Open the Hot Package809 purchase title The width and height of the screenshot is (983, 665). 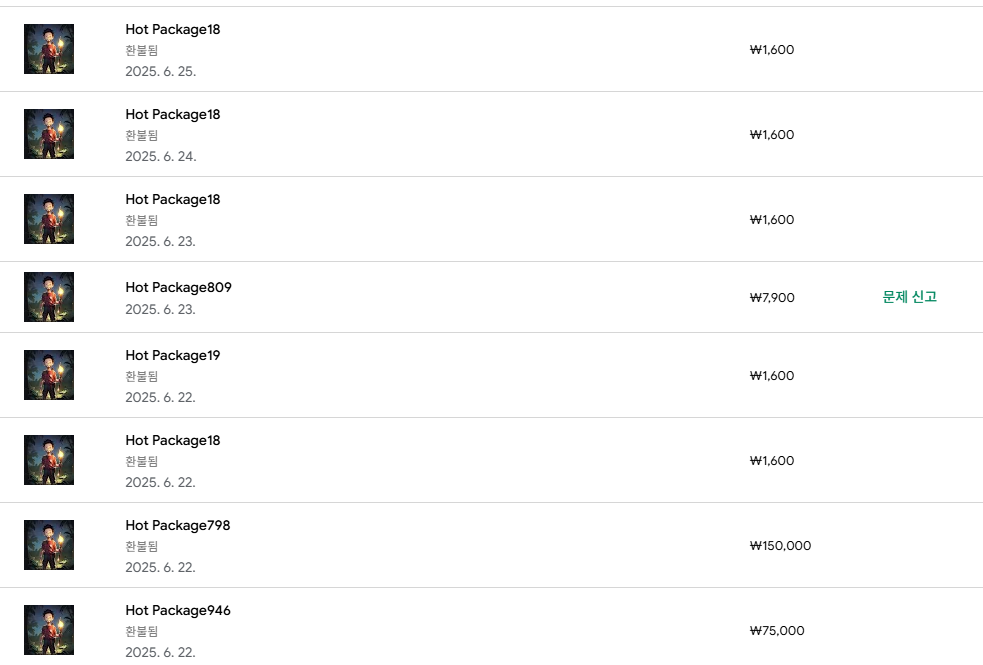tap(178, 287)
